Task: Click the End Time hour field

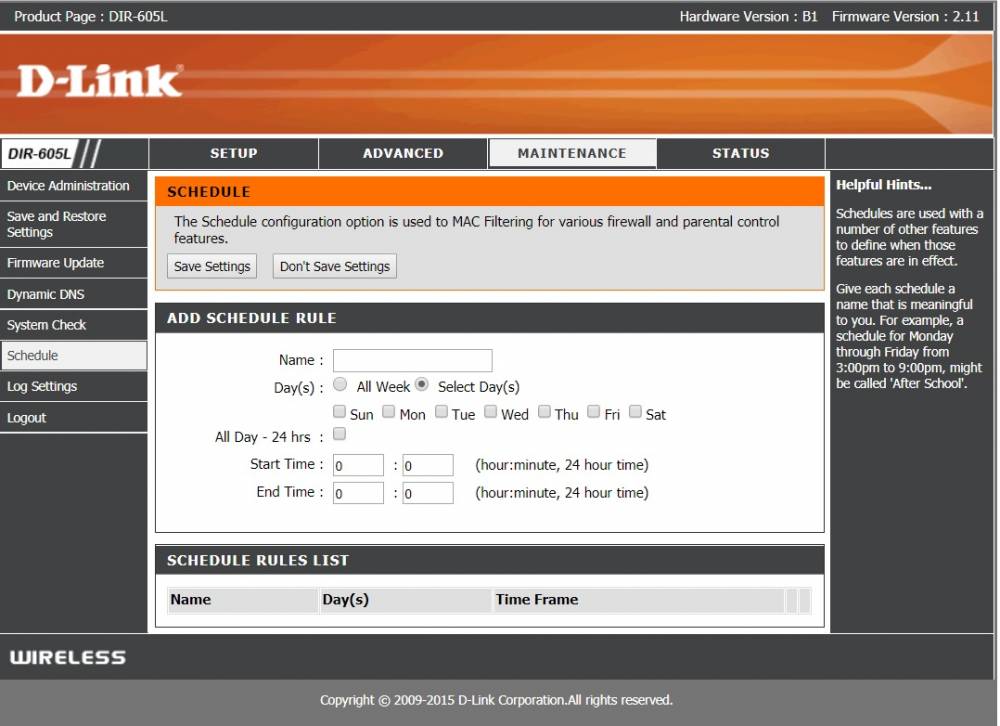Action: coord(358,493)
